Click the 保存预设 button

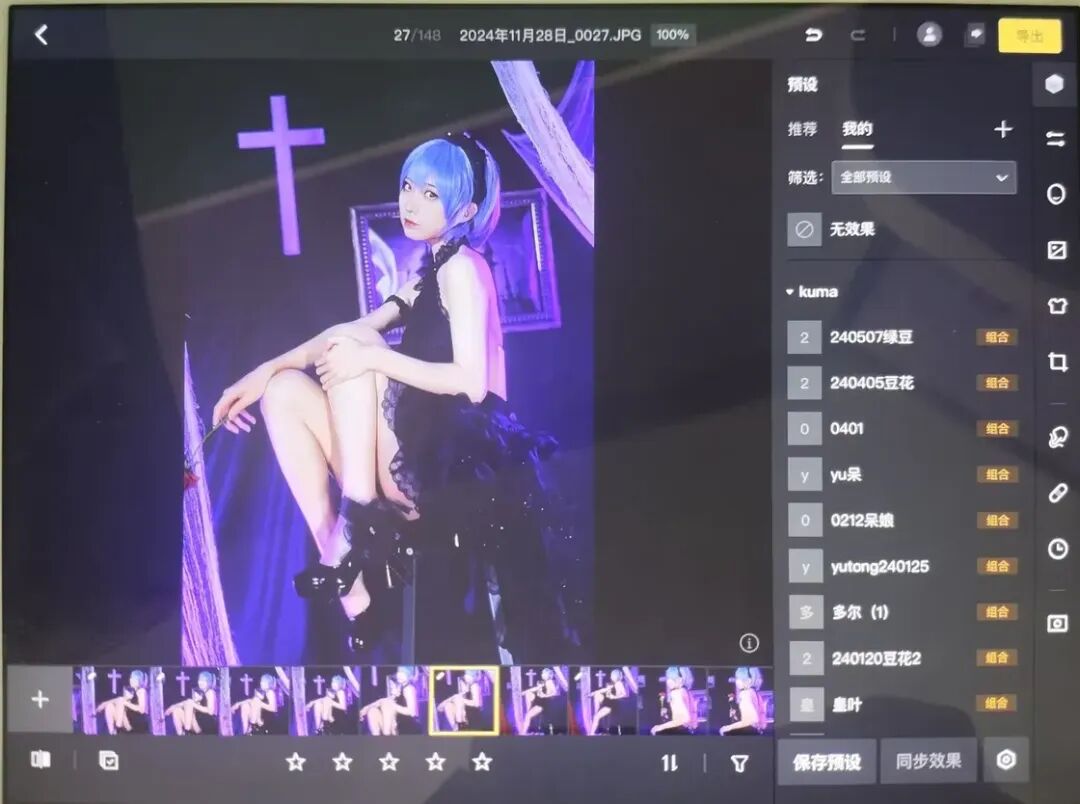pos(827,761)
